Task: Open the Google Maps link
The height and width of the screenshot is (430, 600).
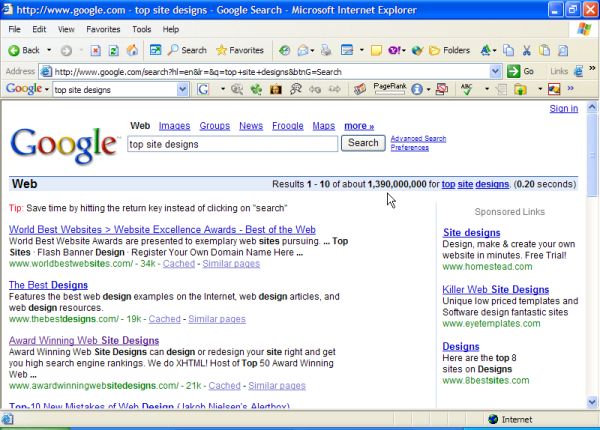Action: click(324, 126)
